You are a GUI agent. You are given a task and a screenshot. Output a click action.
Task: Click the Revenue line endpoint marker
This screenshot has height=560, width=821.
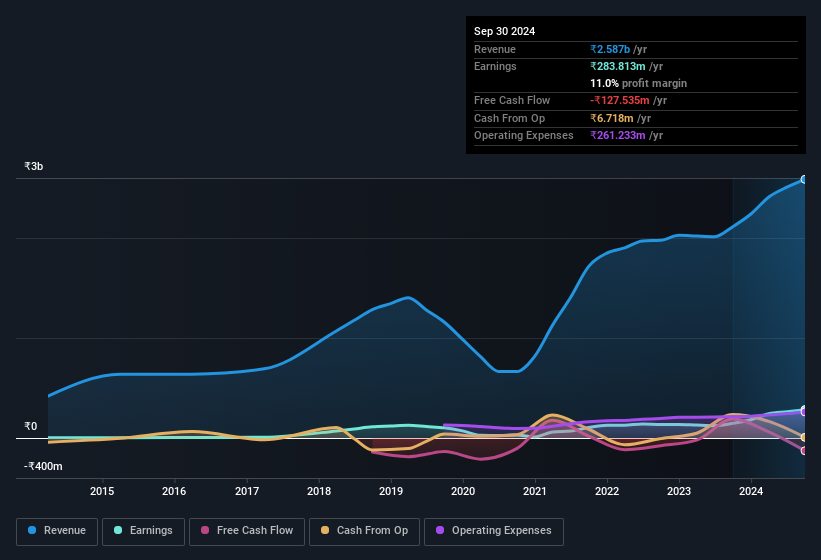(x=804, y=180)
